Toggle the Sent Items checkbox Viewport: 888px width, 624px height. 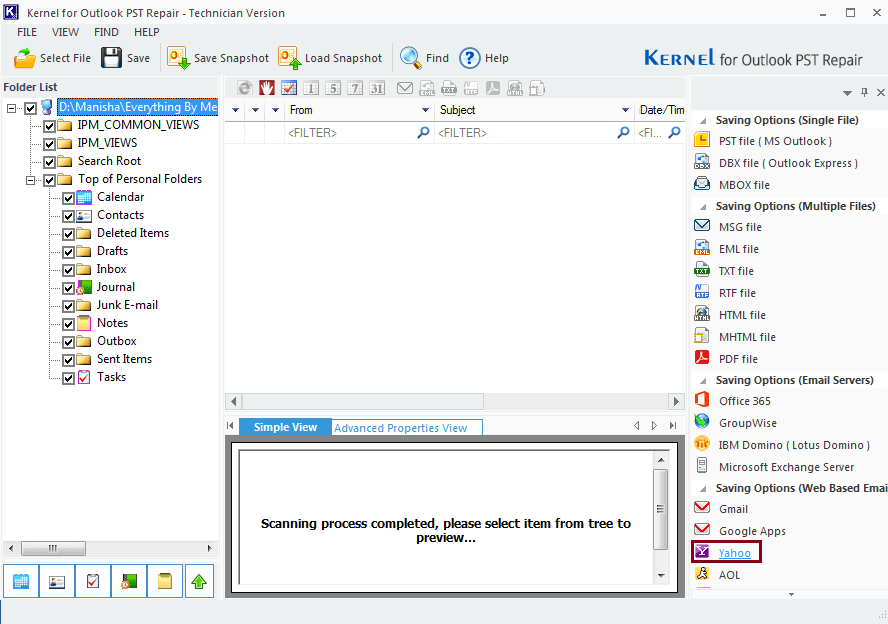(x=69, y=360)
